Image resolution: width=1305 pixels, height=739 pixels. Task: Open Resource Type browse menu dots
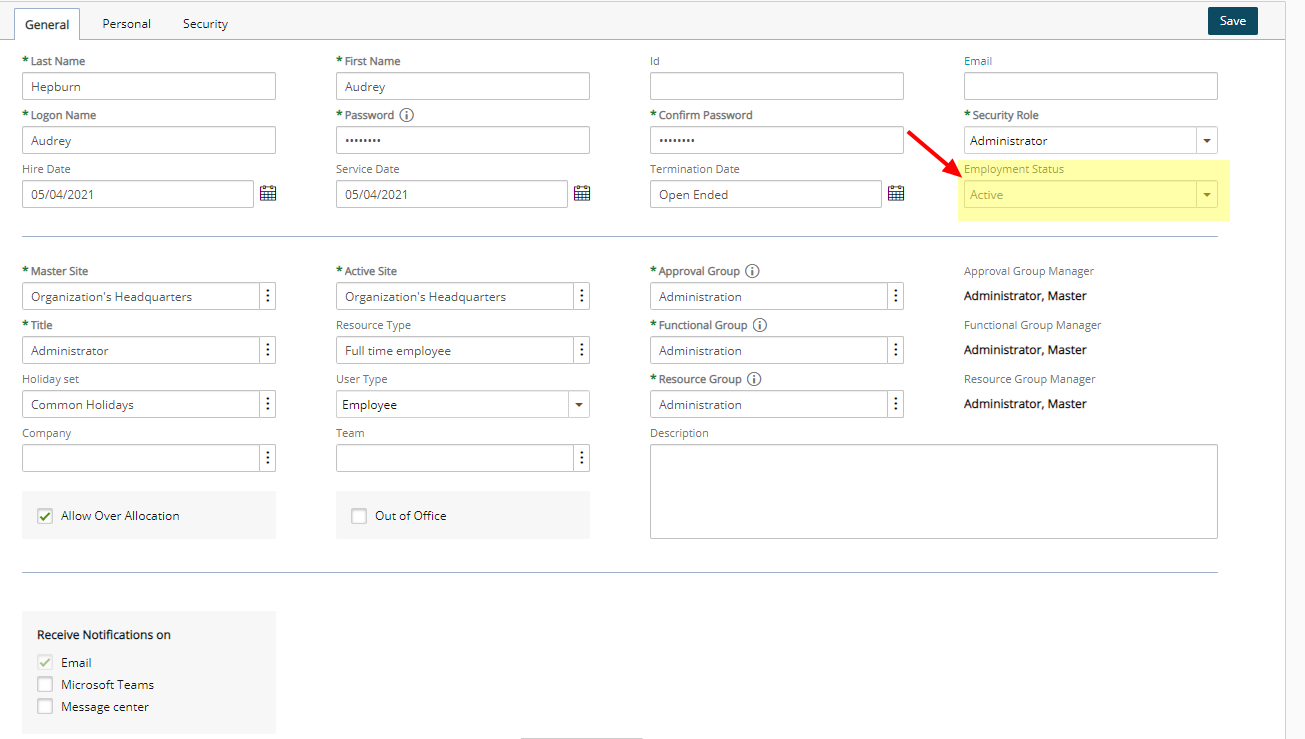[582, 351]
